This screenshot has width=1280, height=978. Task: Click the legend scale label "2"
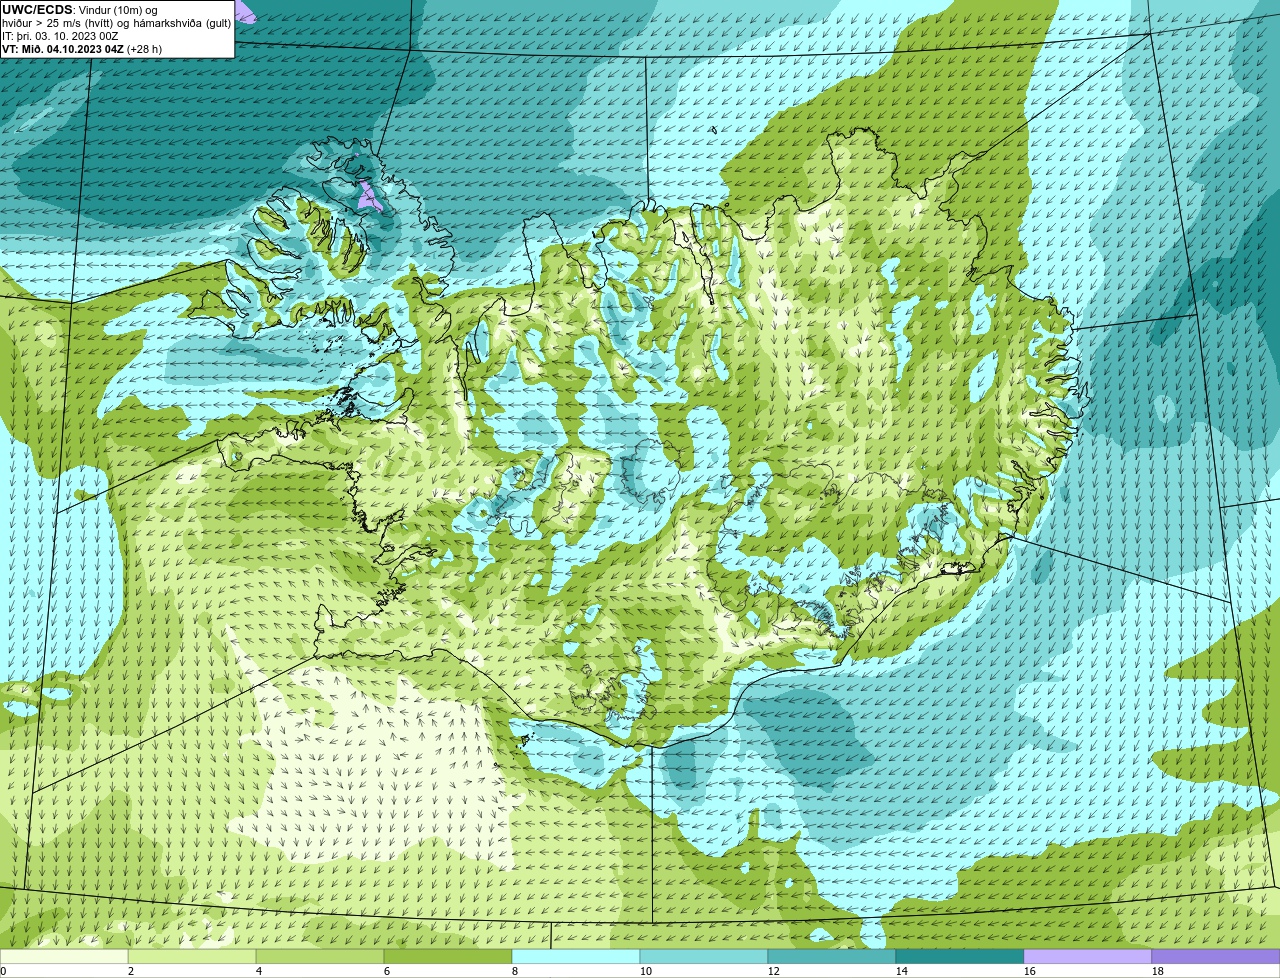point(130,971)
